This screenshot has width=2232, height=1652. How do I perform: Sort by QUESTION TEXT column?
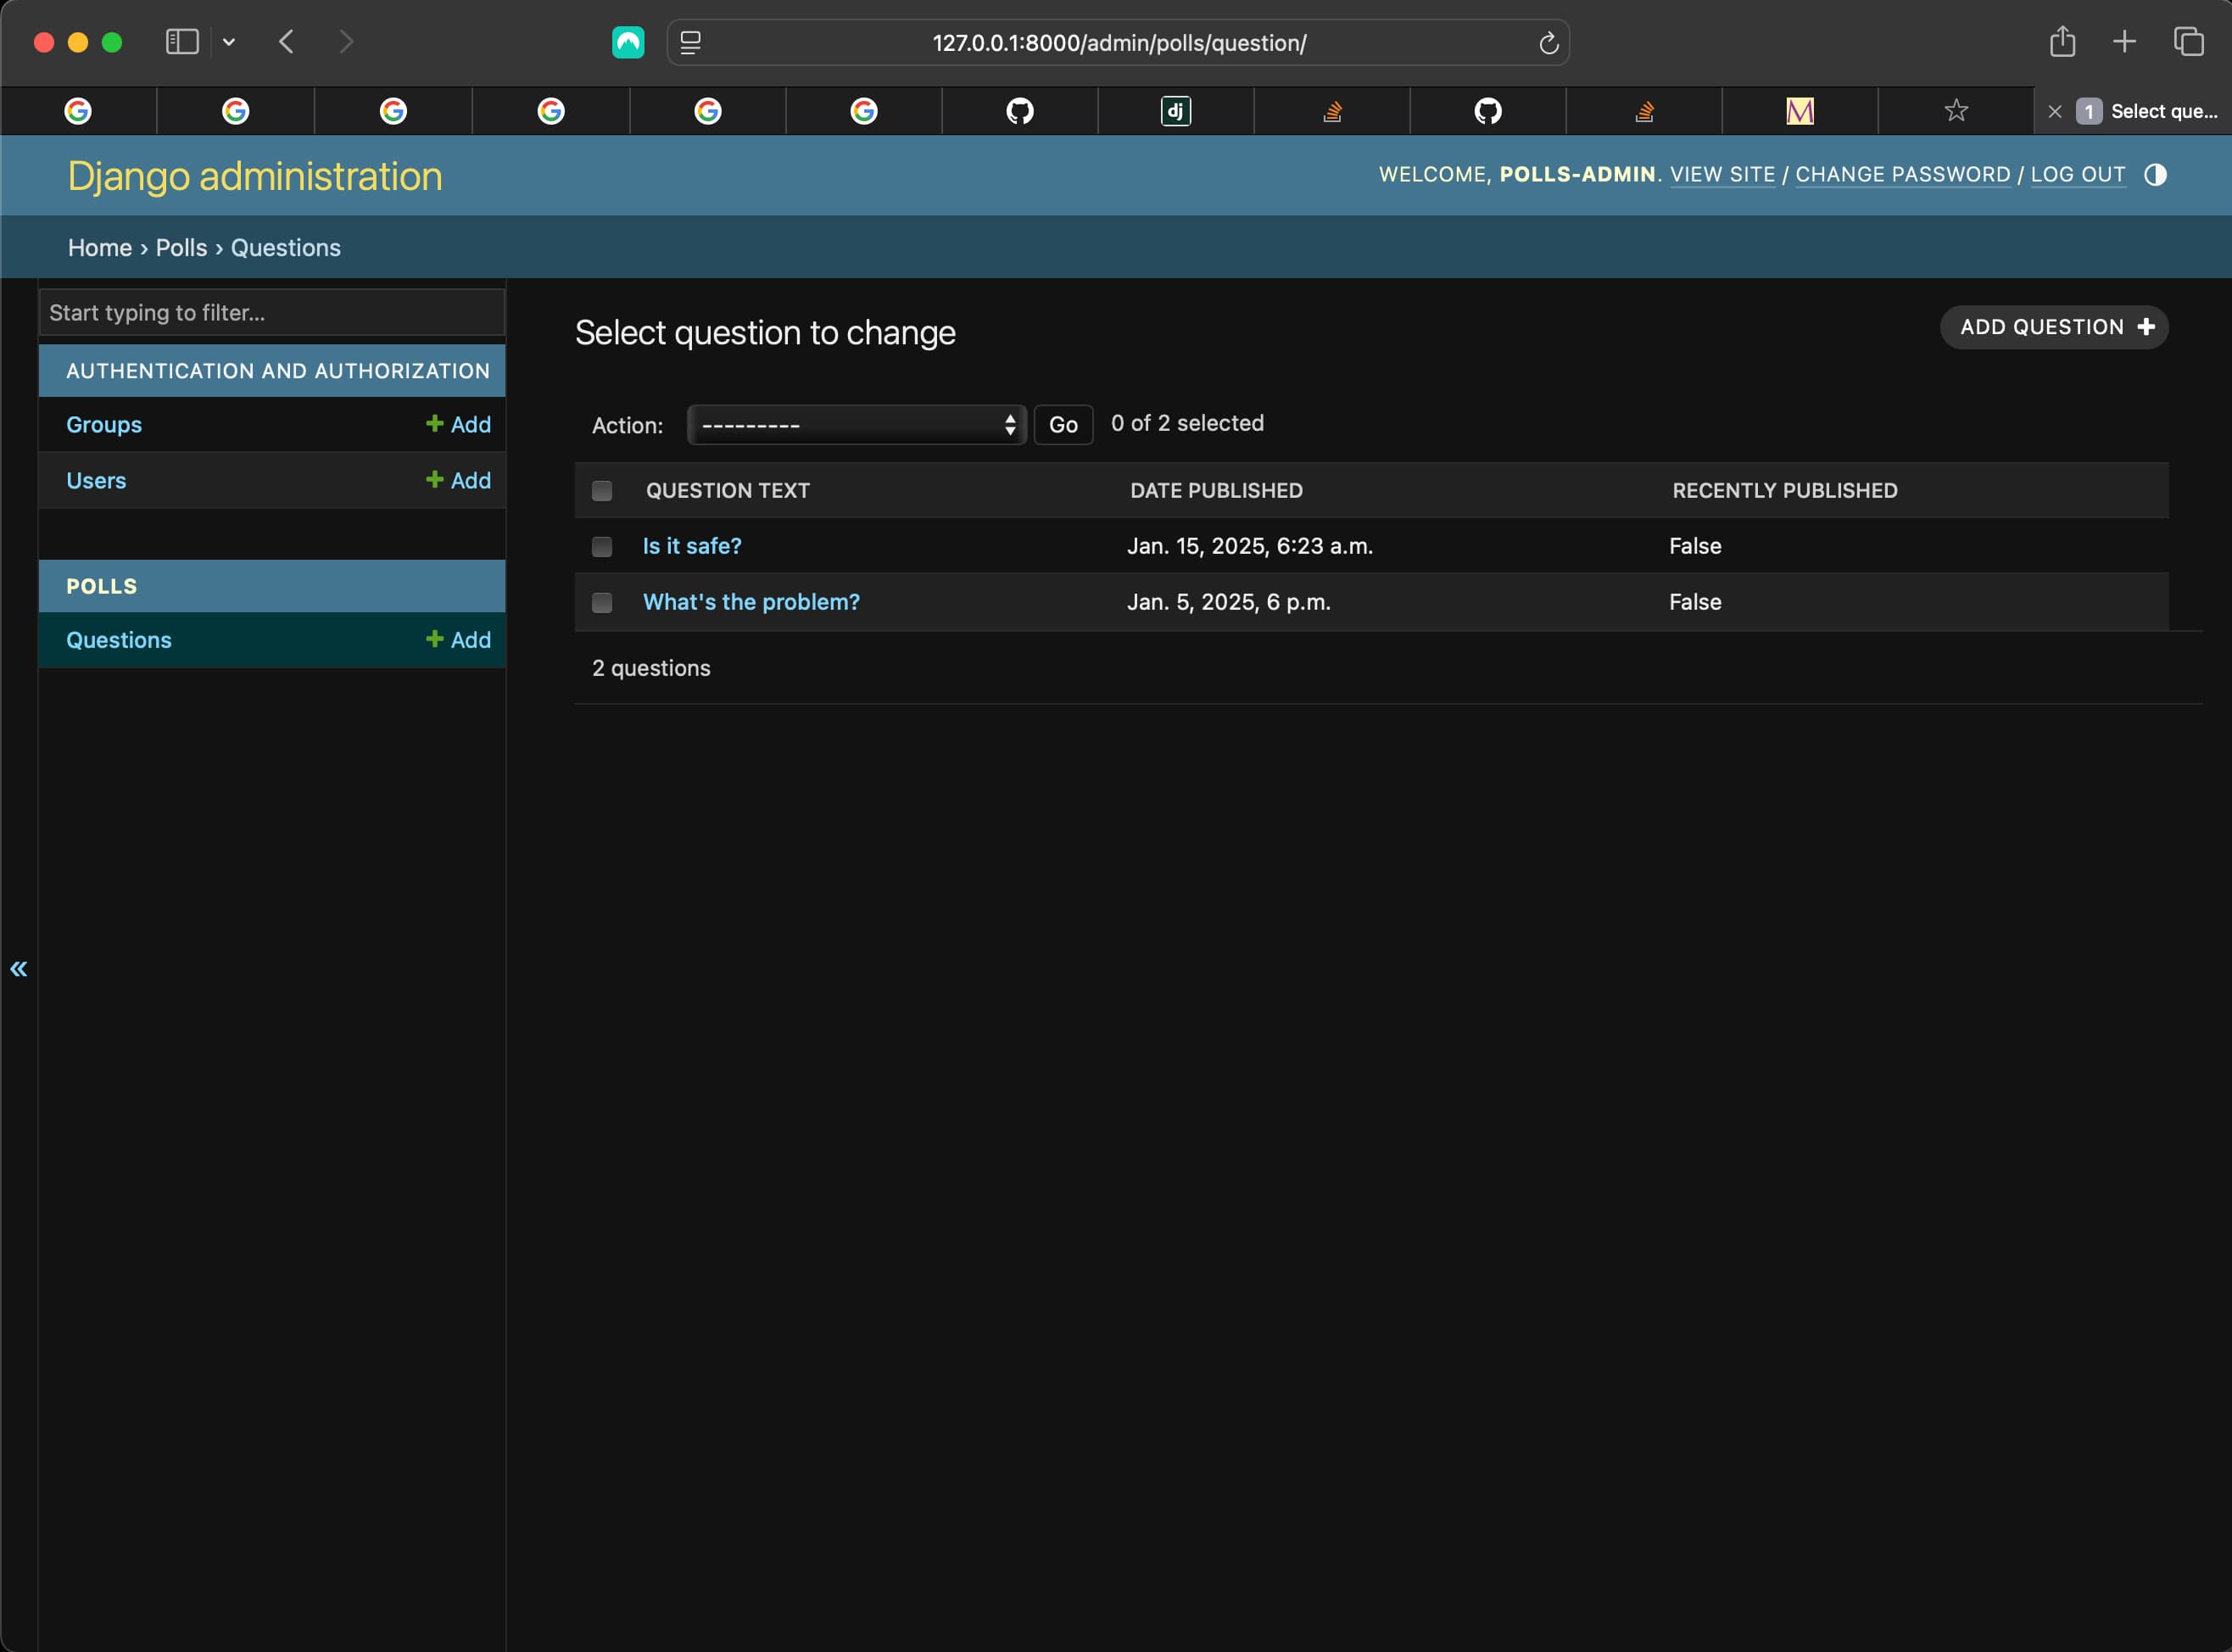(728, 491)
